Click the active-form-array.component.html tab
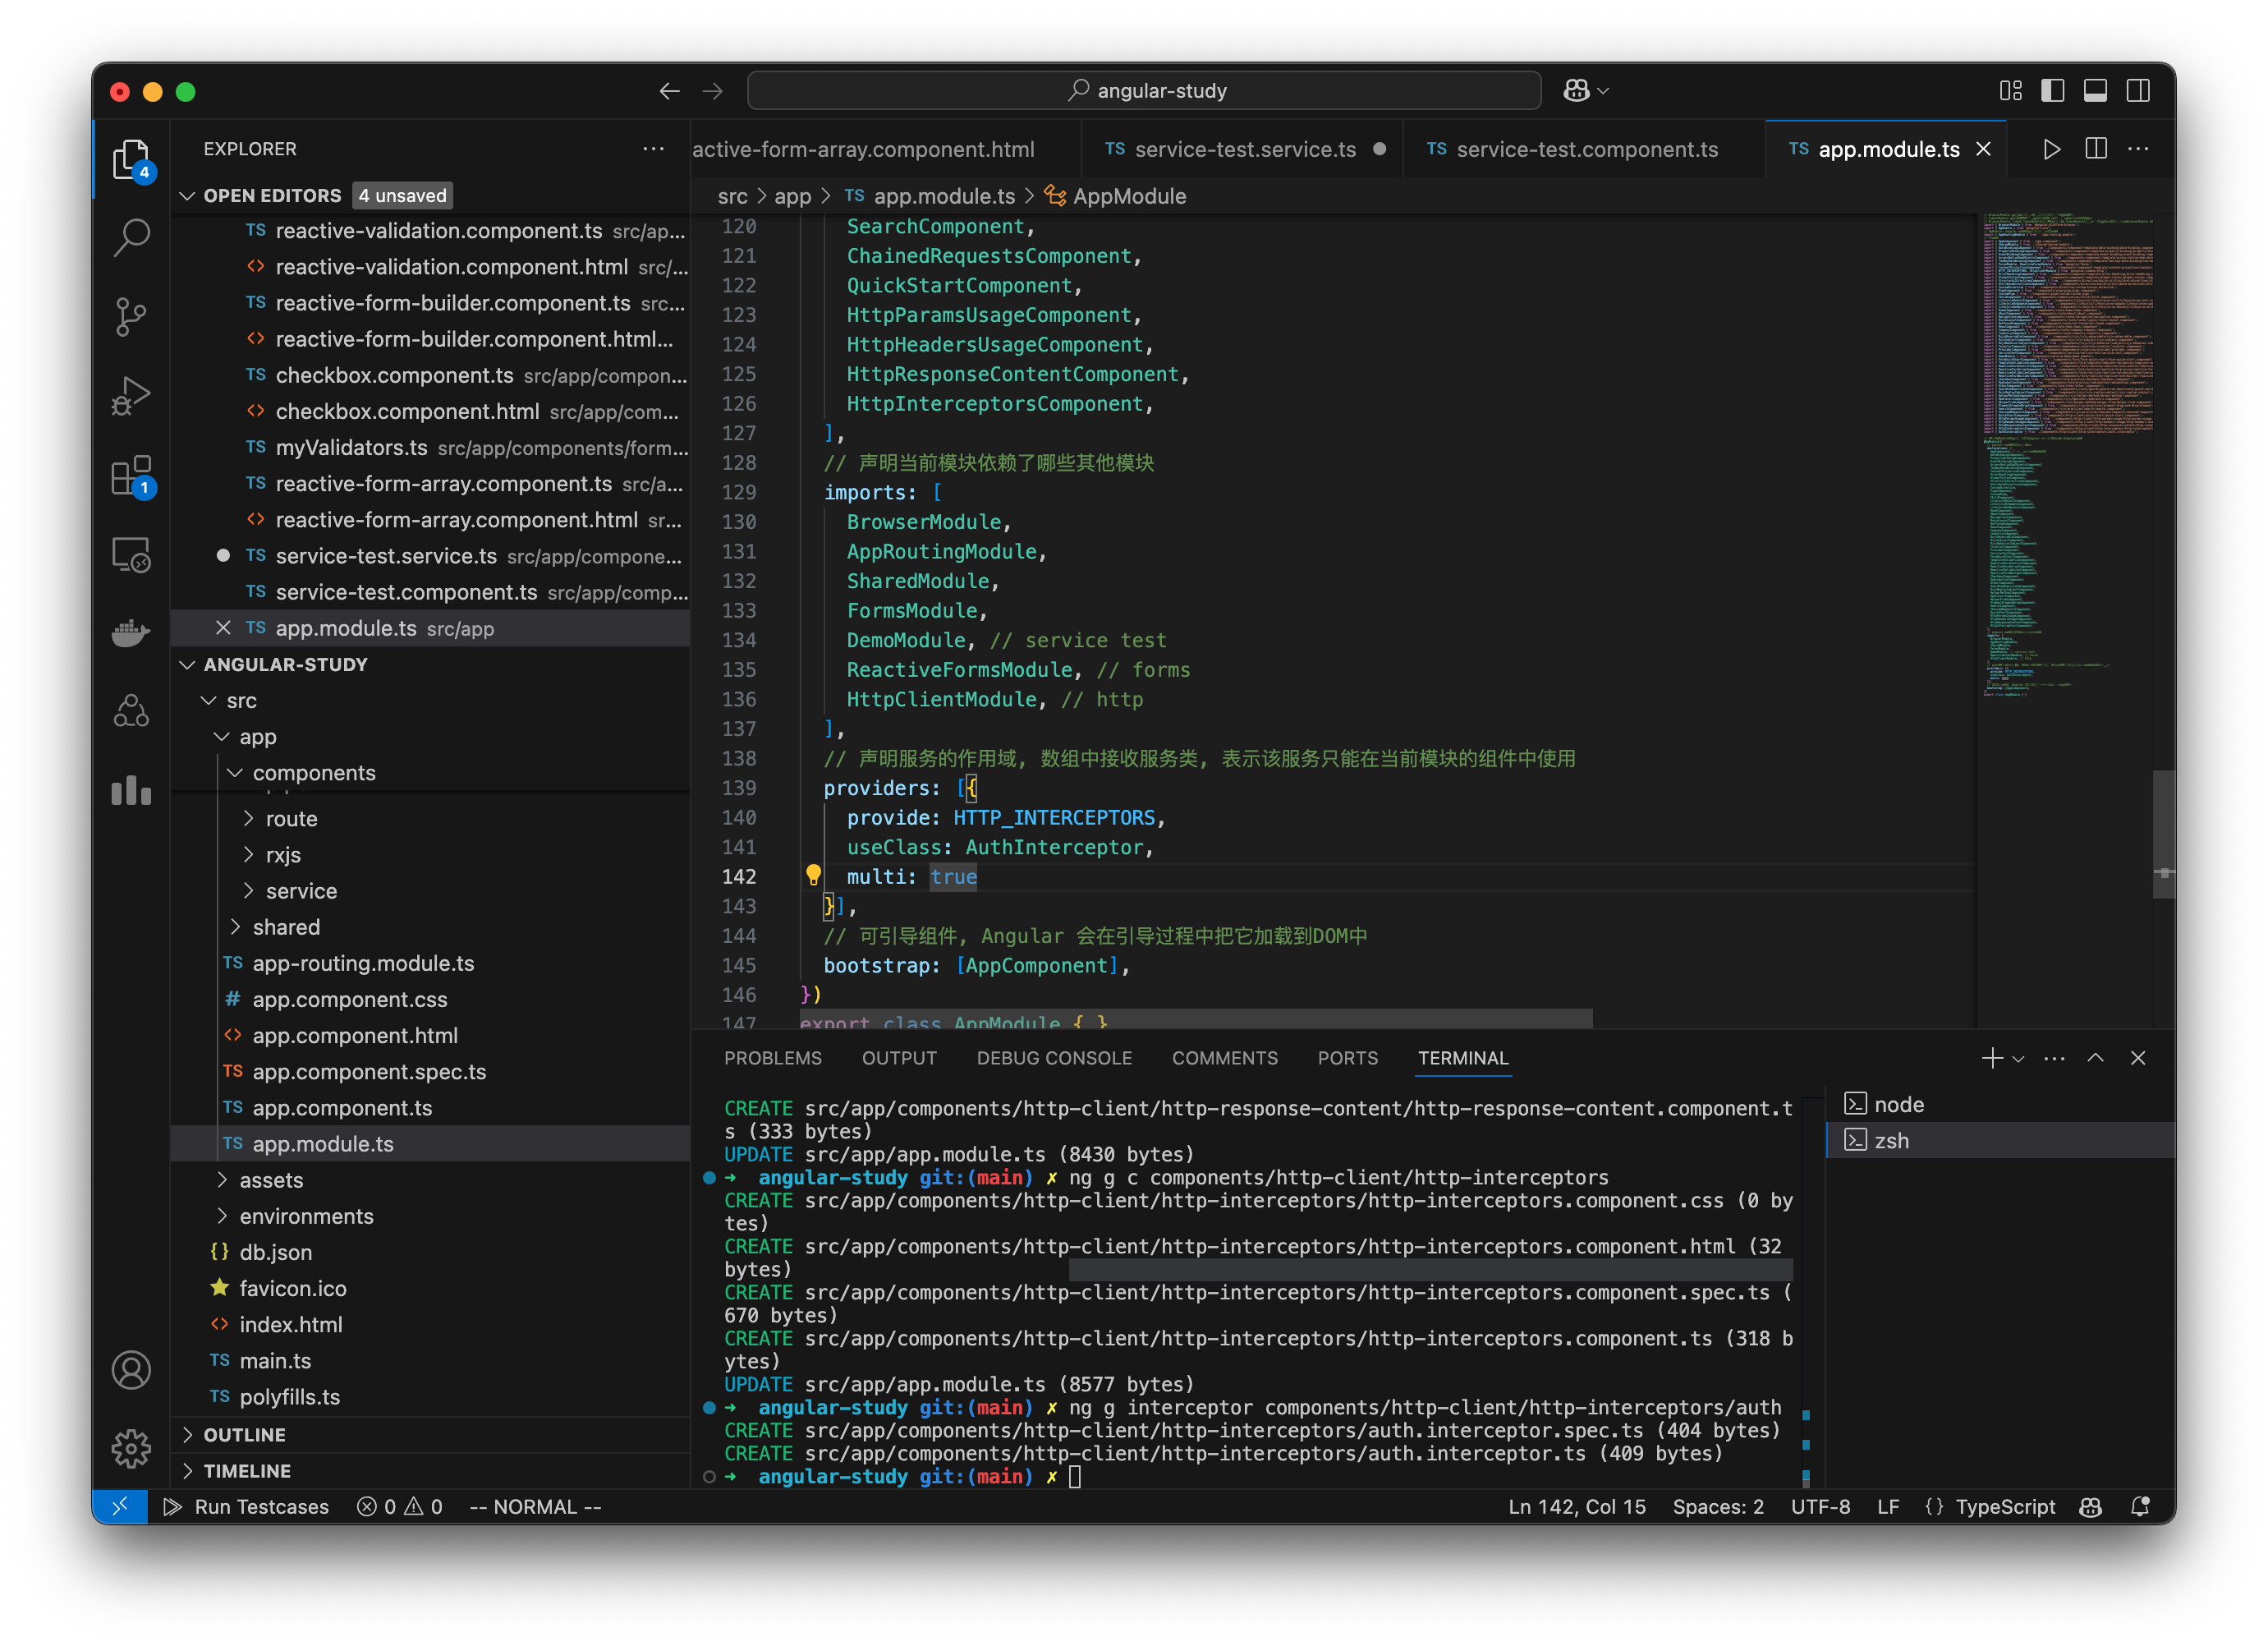 (x=865, y=149)
